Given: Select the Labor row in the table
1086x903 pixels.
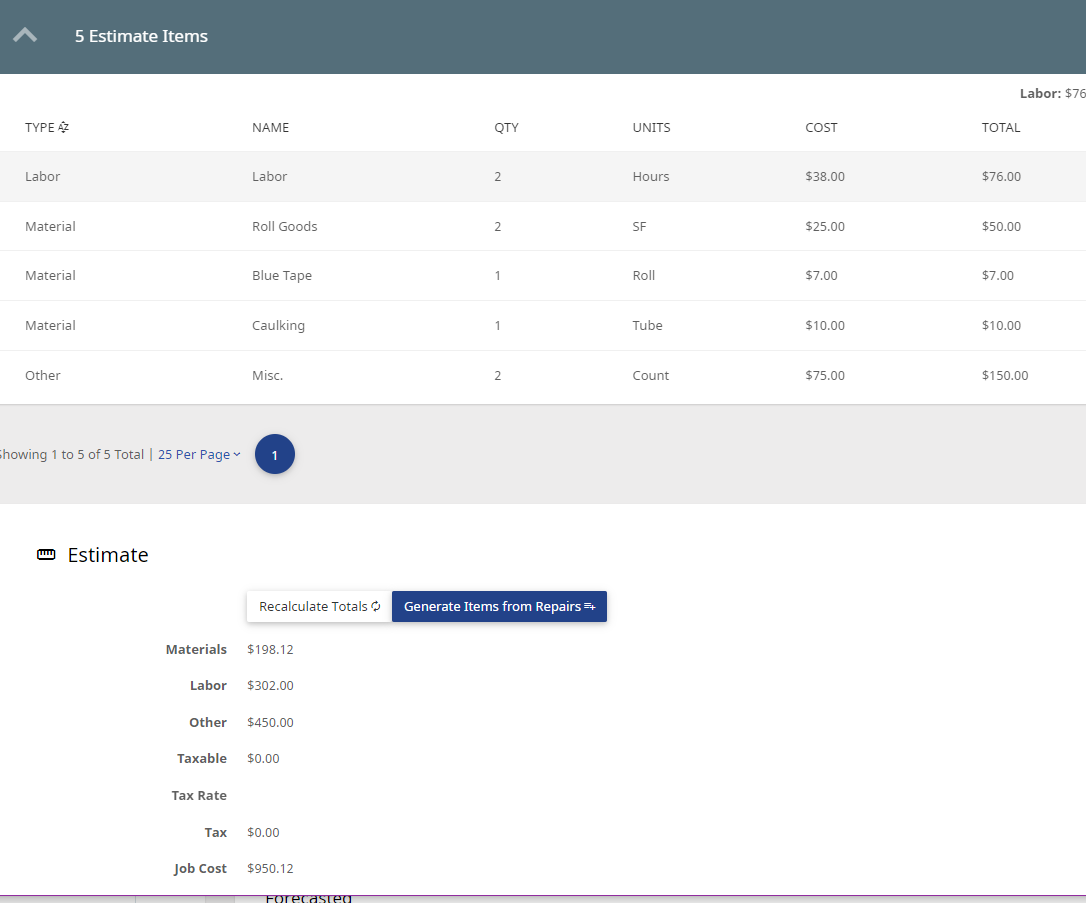Looking at the screenshot, I should click(543, 177).
